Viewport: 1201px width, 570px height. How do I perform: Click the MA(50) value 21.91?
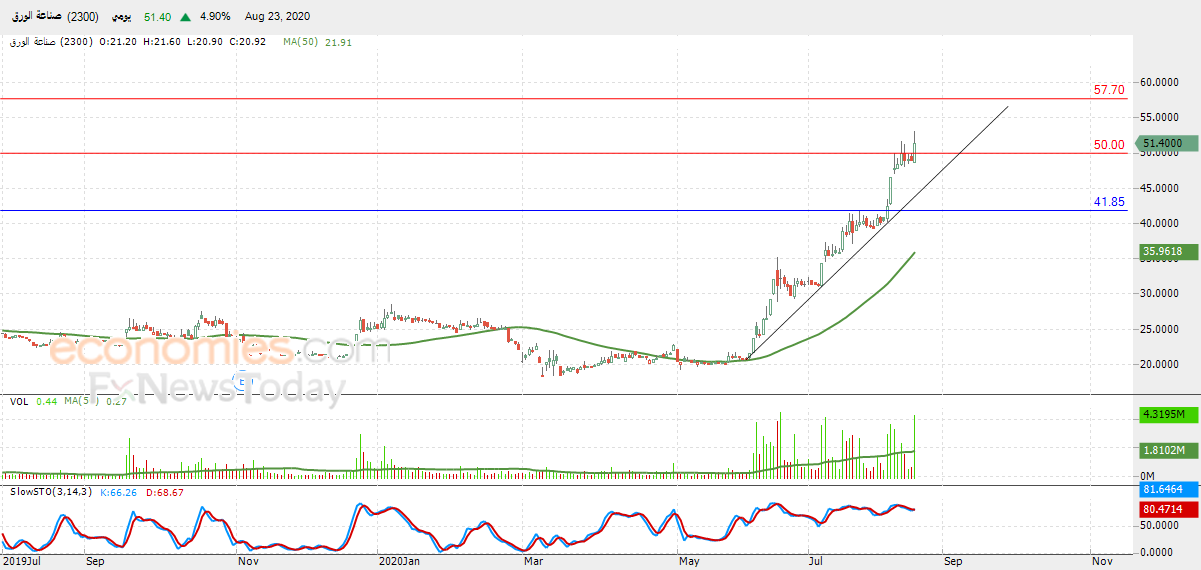(339, 42)
